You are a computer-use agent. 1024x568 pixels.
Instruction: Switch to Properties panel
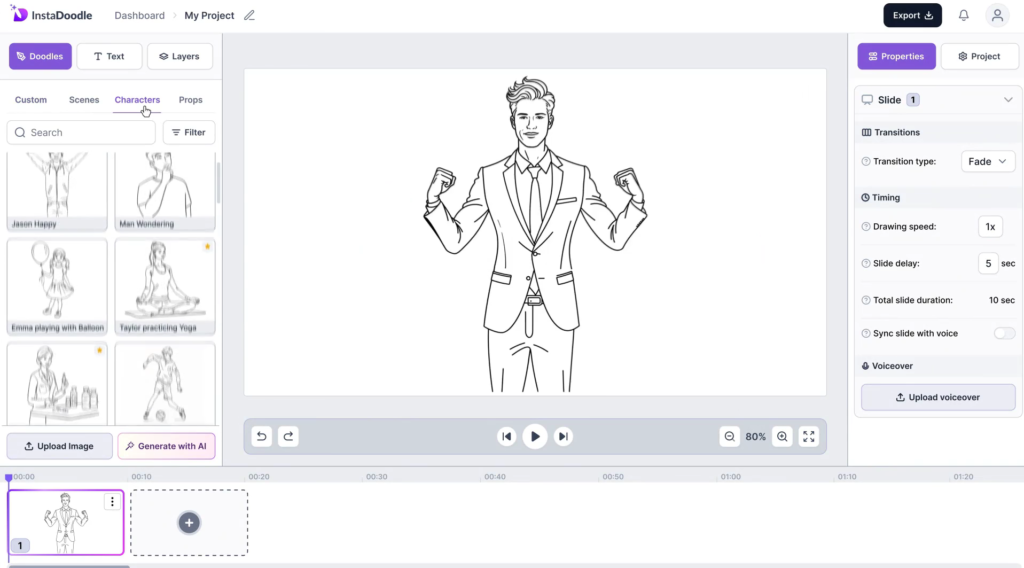[896, 56]
